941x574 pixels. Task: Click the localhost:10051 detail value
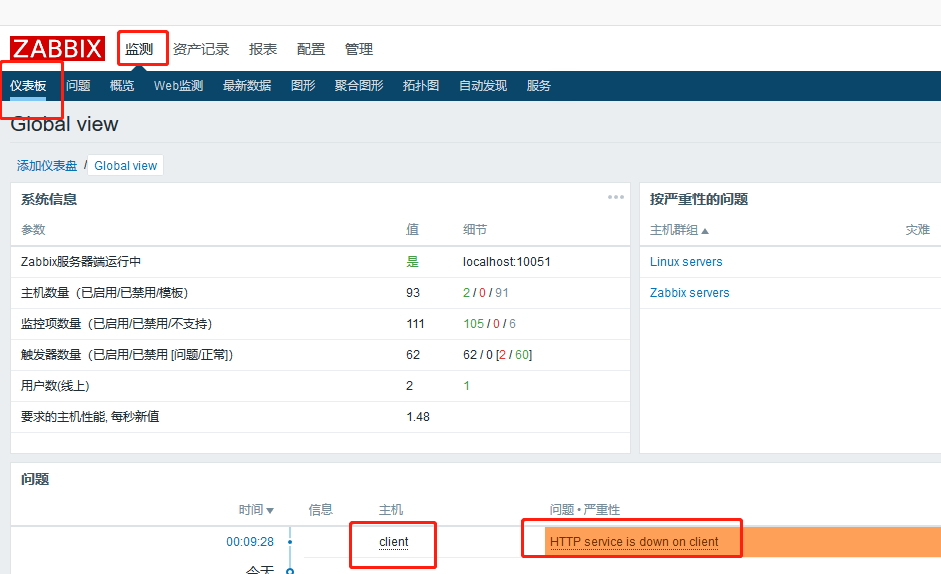(507, 262)
